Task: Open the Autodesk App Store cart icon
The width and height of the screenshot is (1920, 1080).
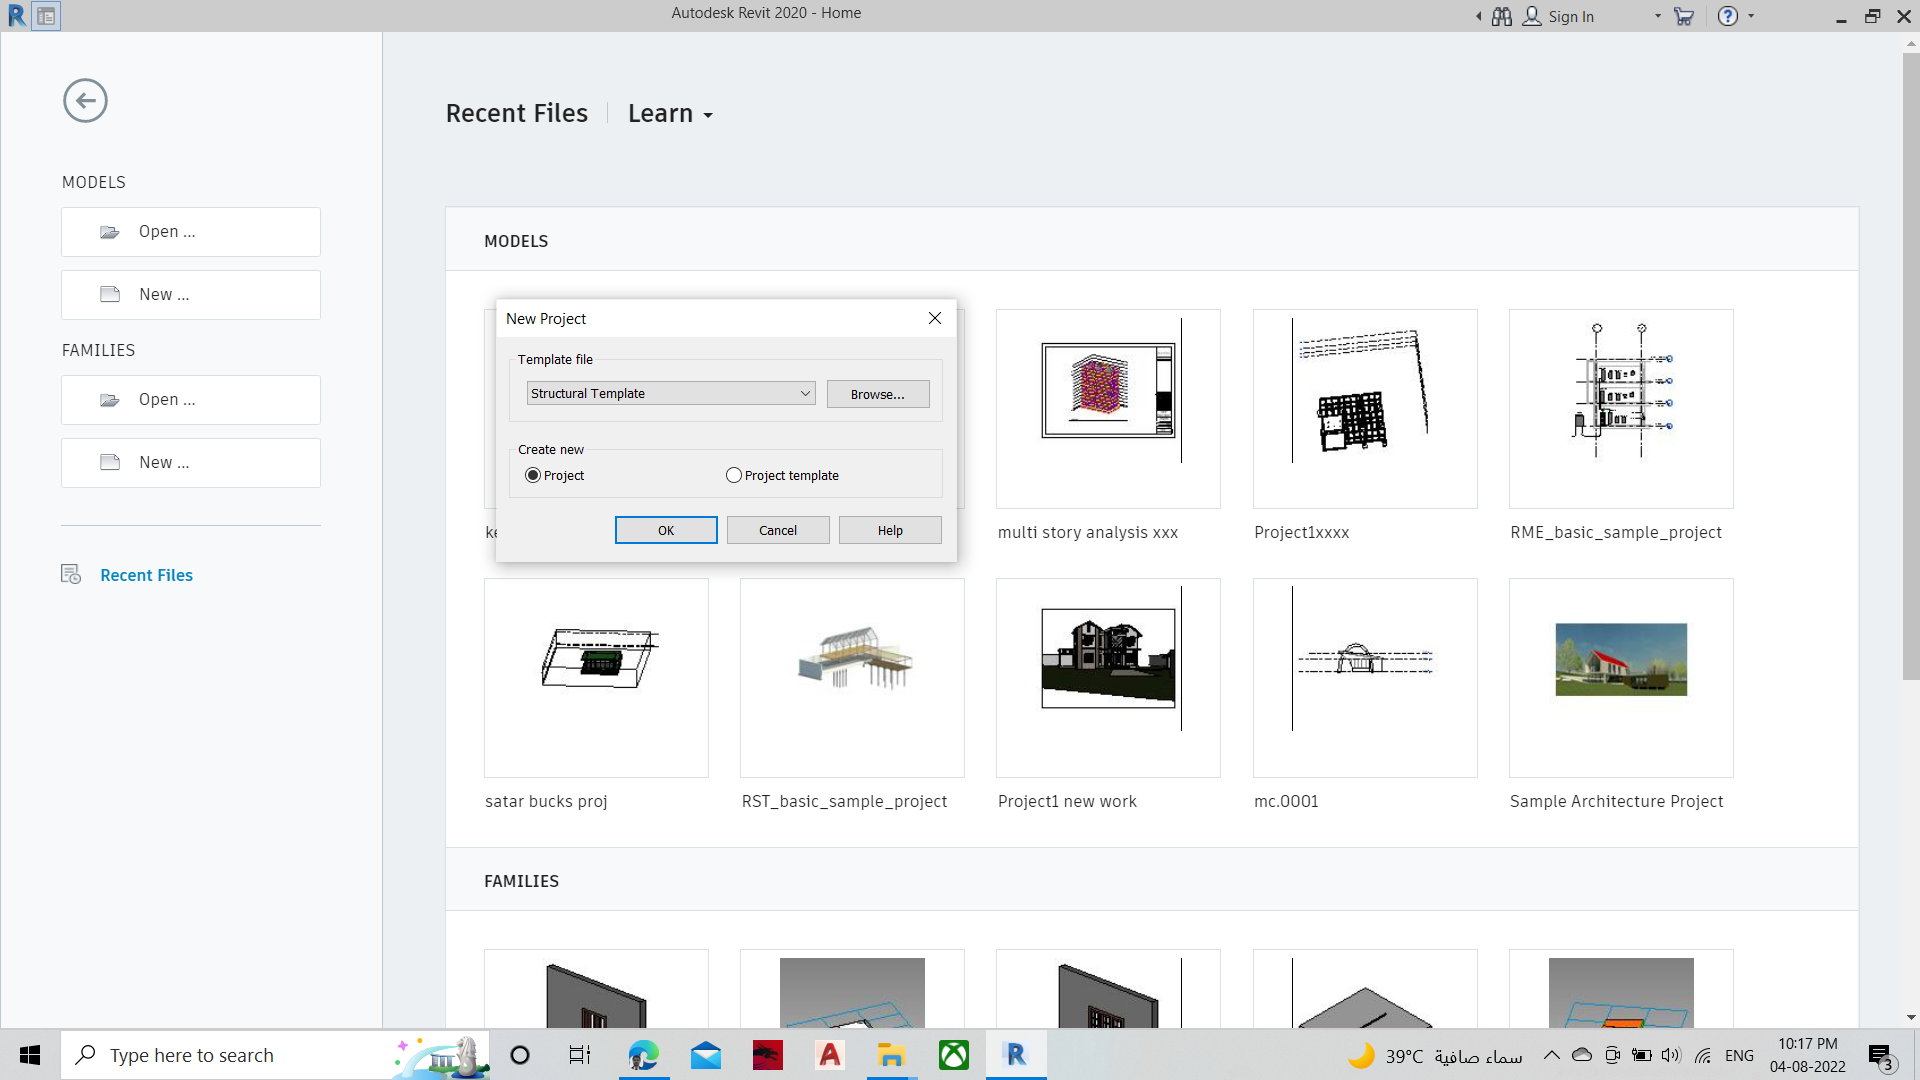Action: (x=1684, y=17)
